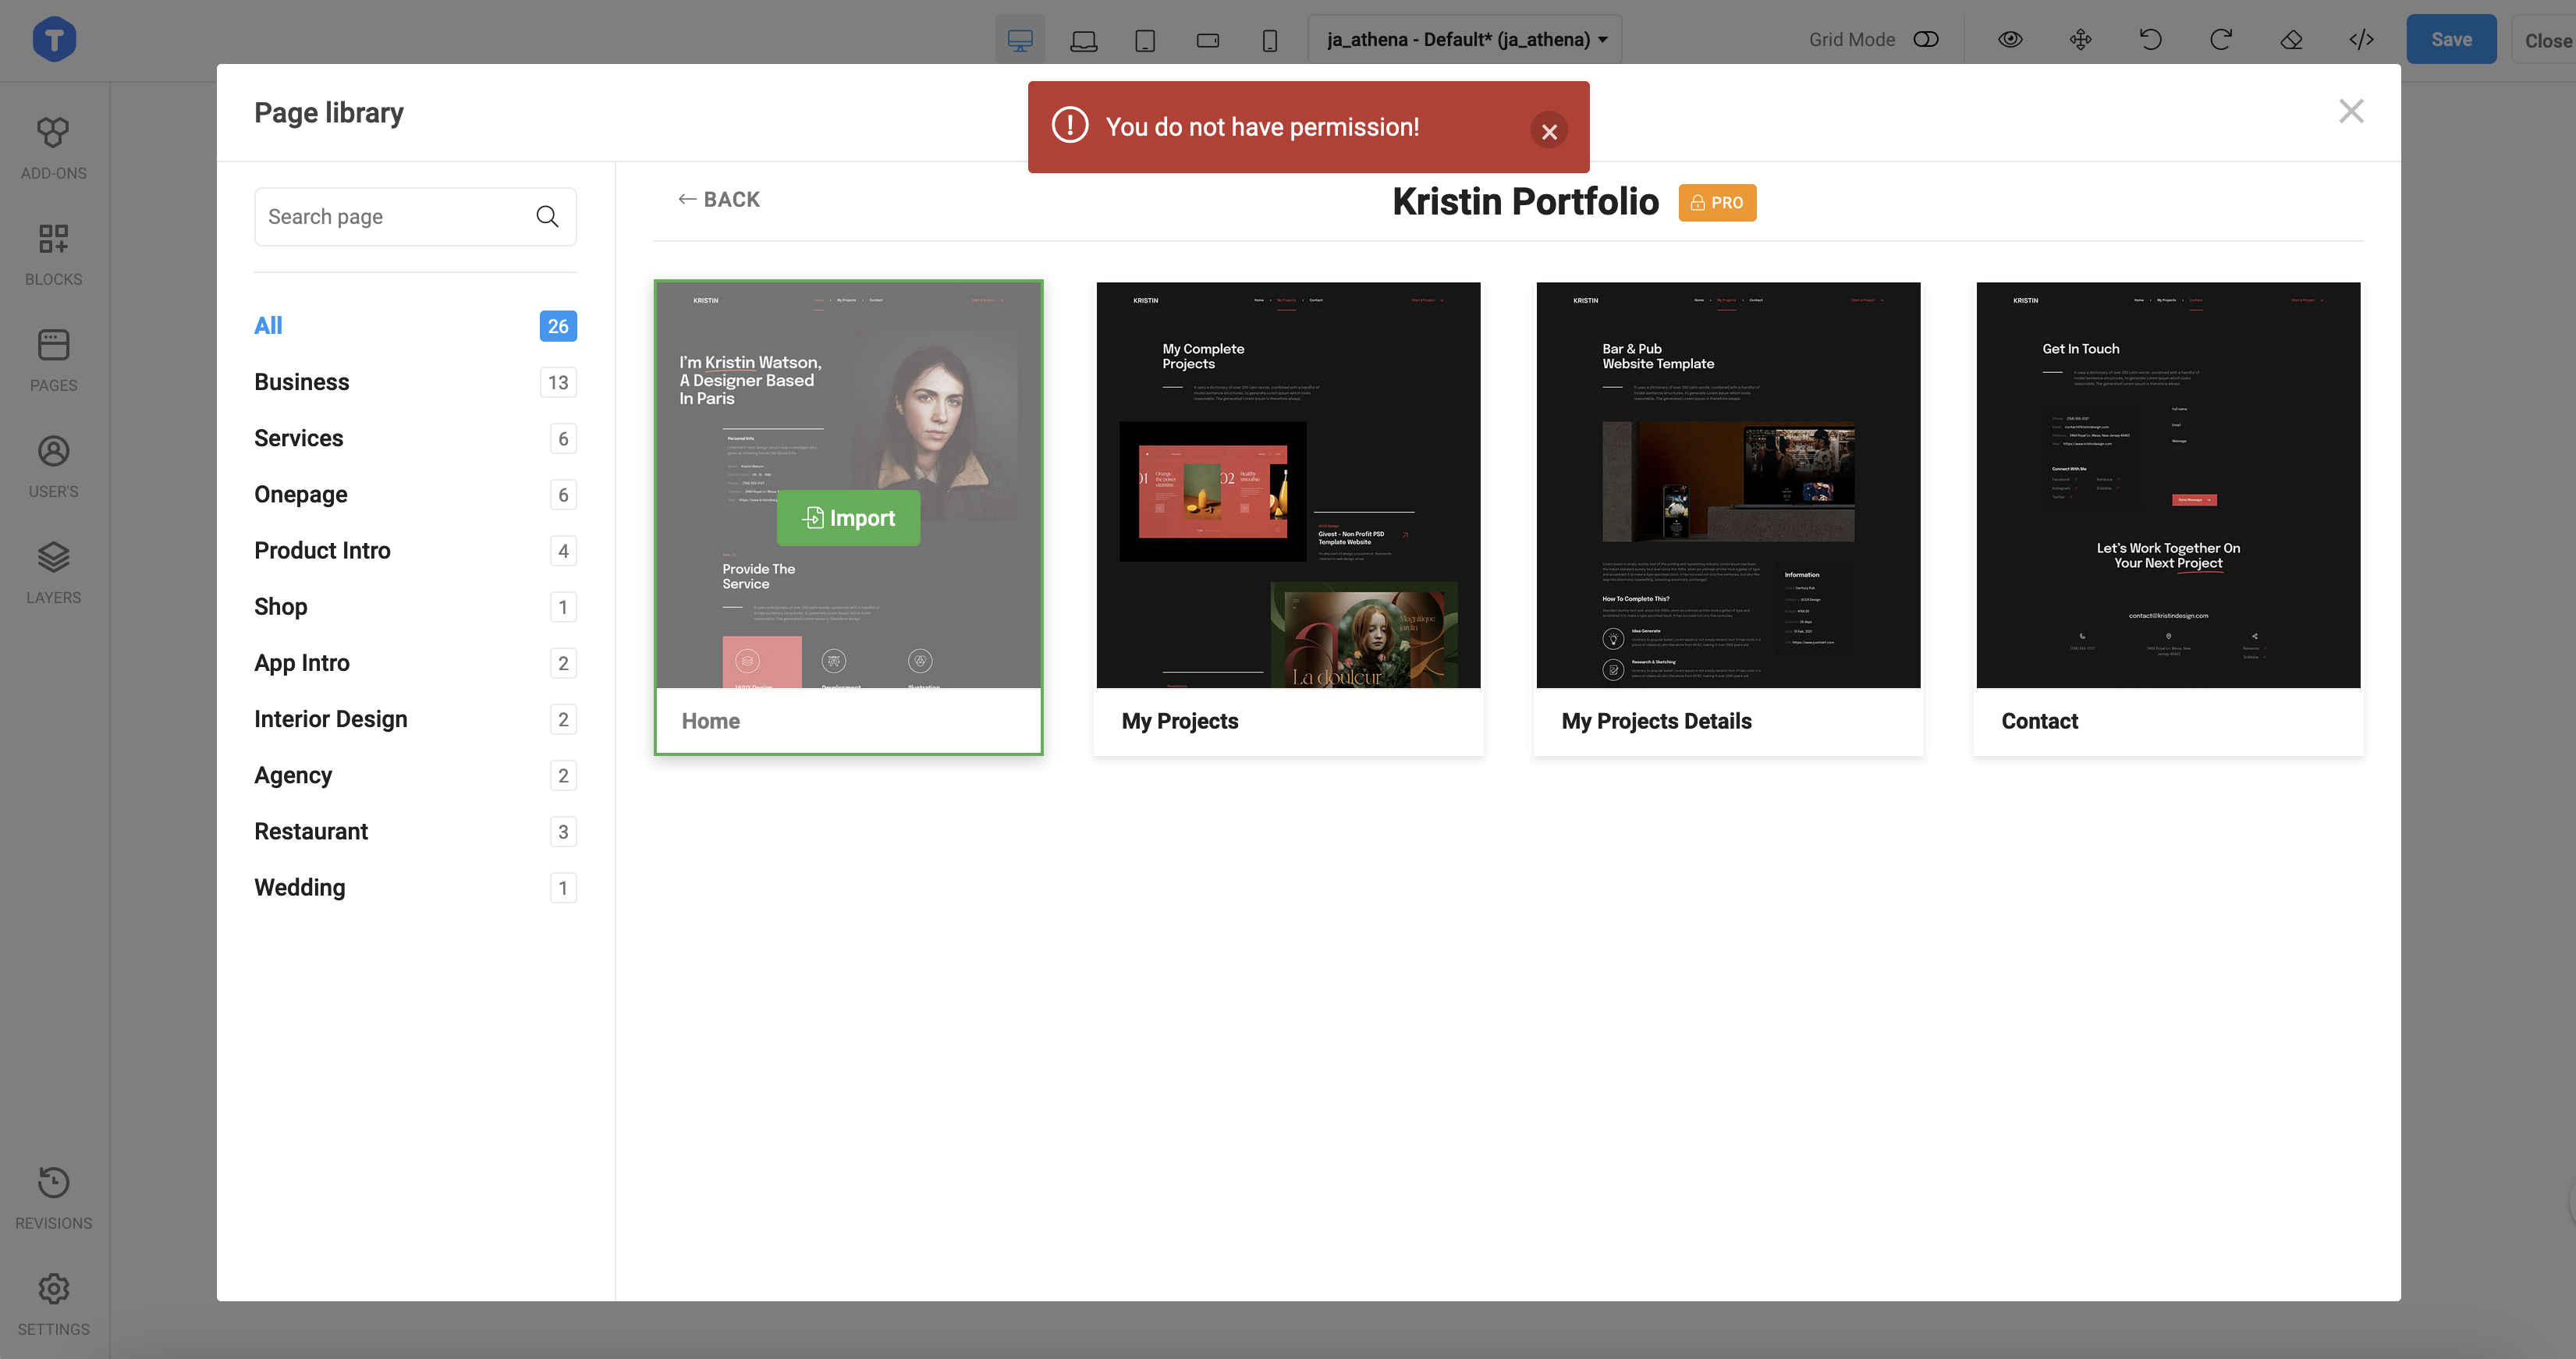Switch to mobile device preview
This screenshot has height=1359, width=2576.
pos(1269,40)
